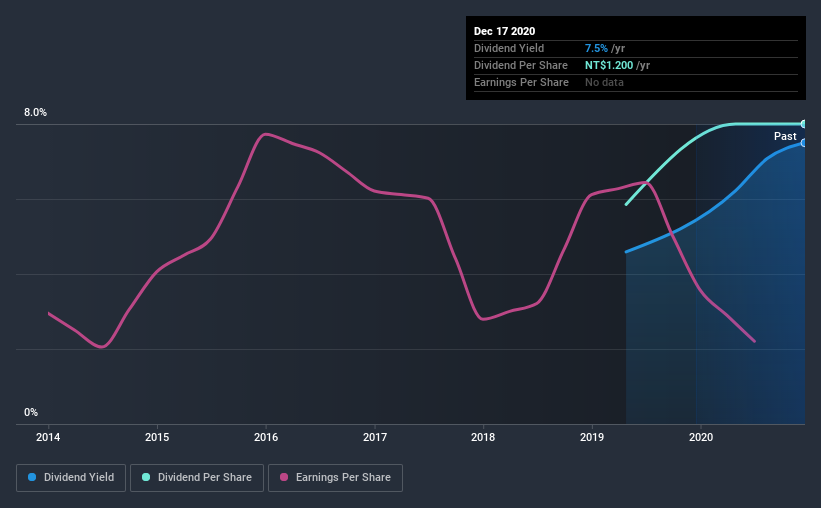The height and width of the screenshot is (508, 821).
Task: Click the tooltip 'Dividend Per Share' row label
Action: pos(520,65)
